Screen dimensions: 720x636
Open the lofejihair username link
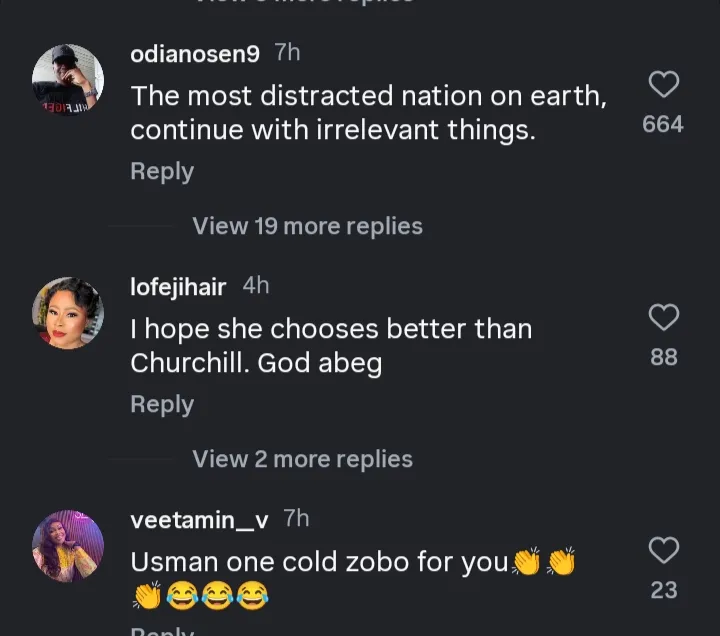[178, 288]
